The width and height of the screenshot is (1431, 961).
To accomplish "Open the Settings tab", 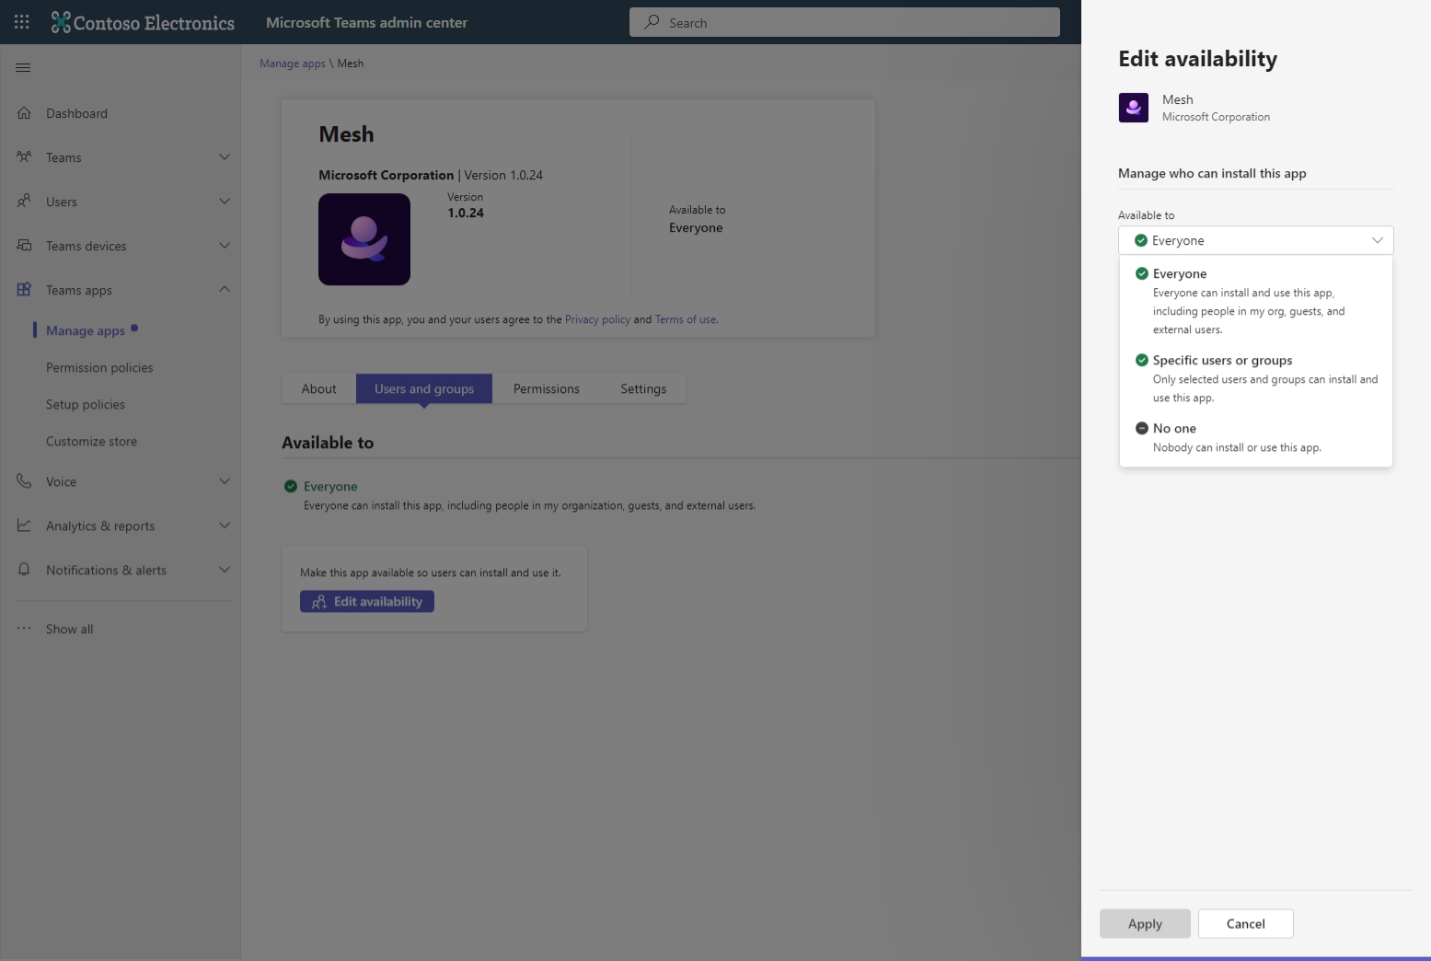I will (643, 389).
